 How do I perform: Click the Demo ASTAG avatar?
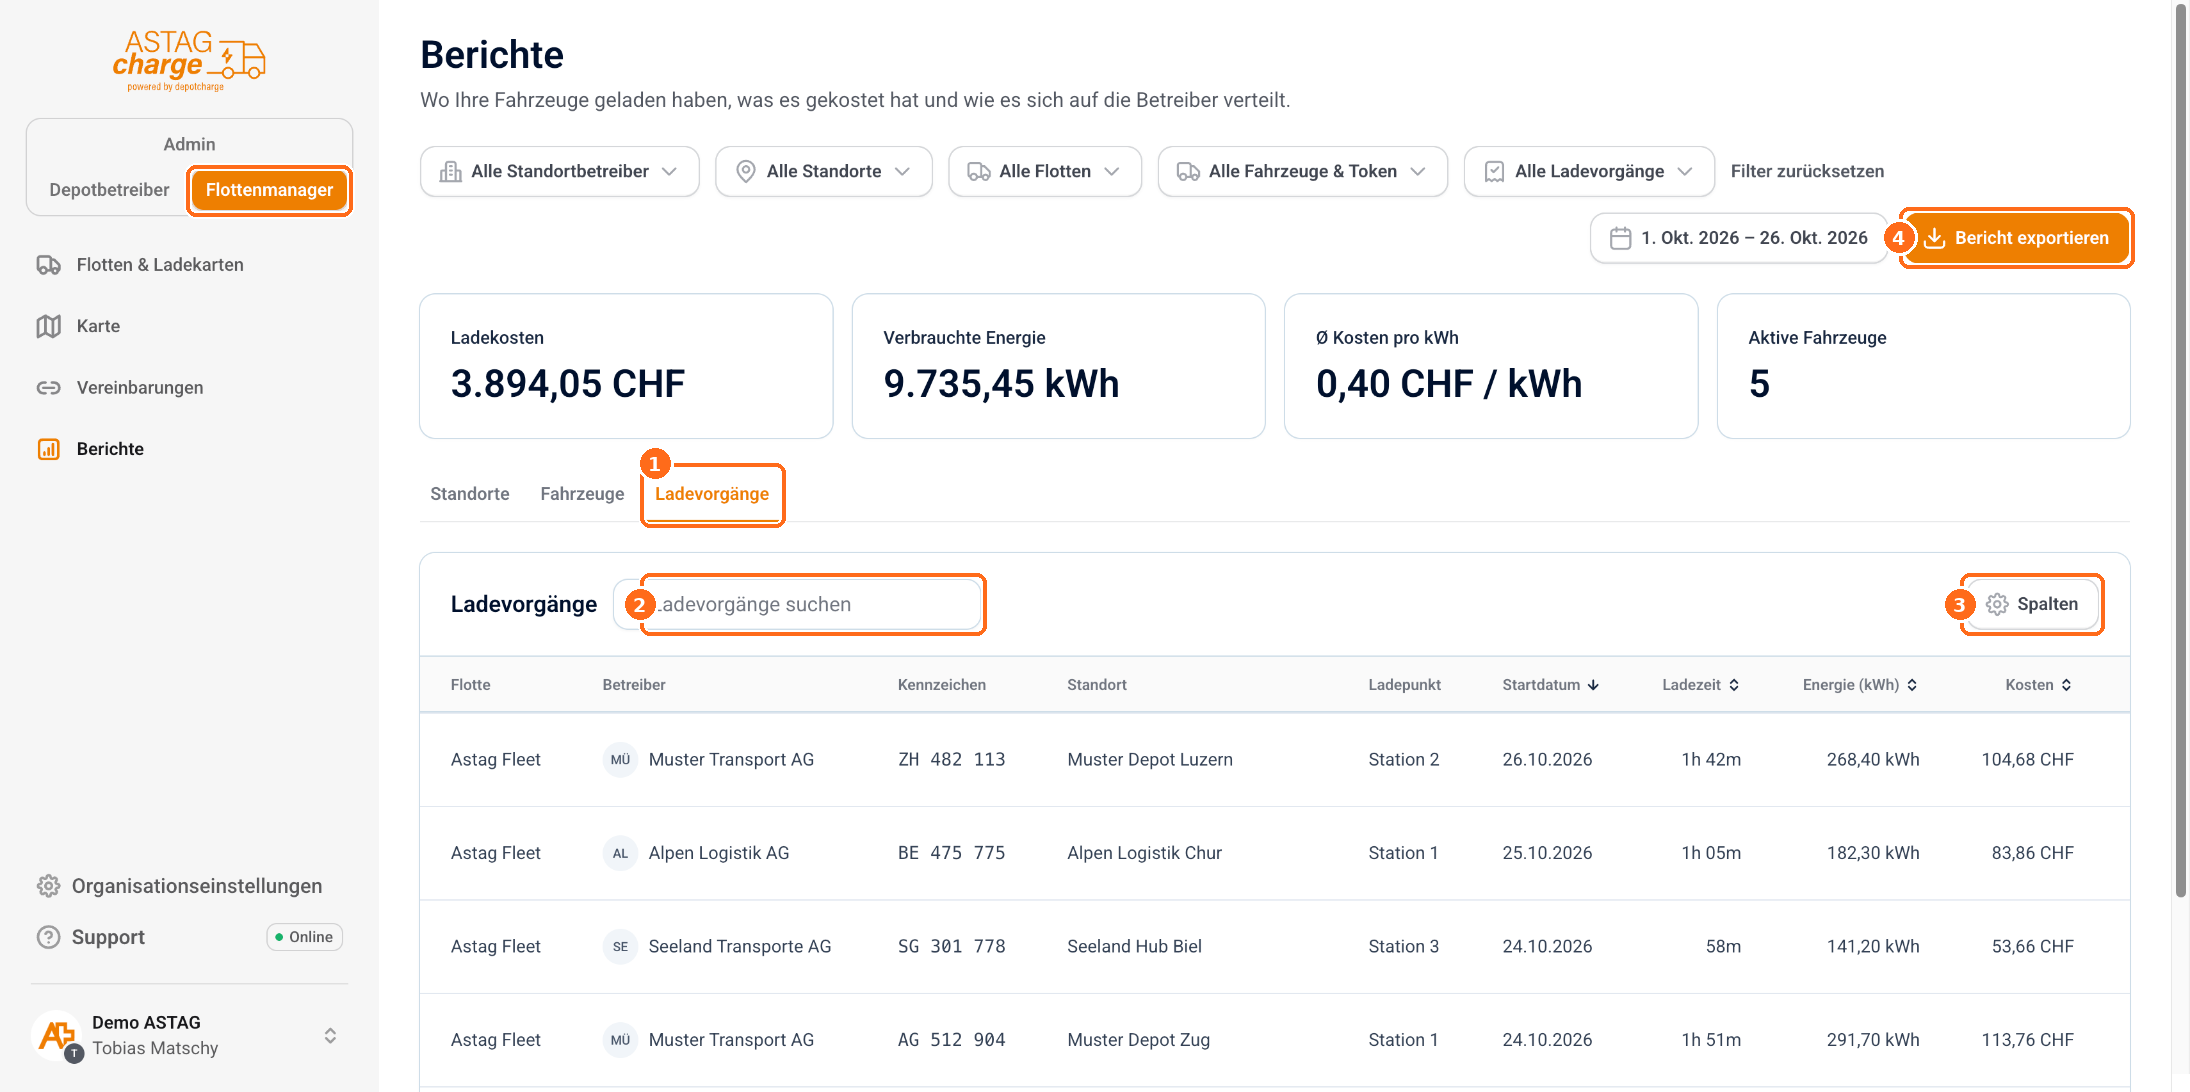[57, 1035]
